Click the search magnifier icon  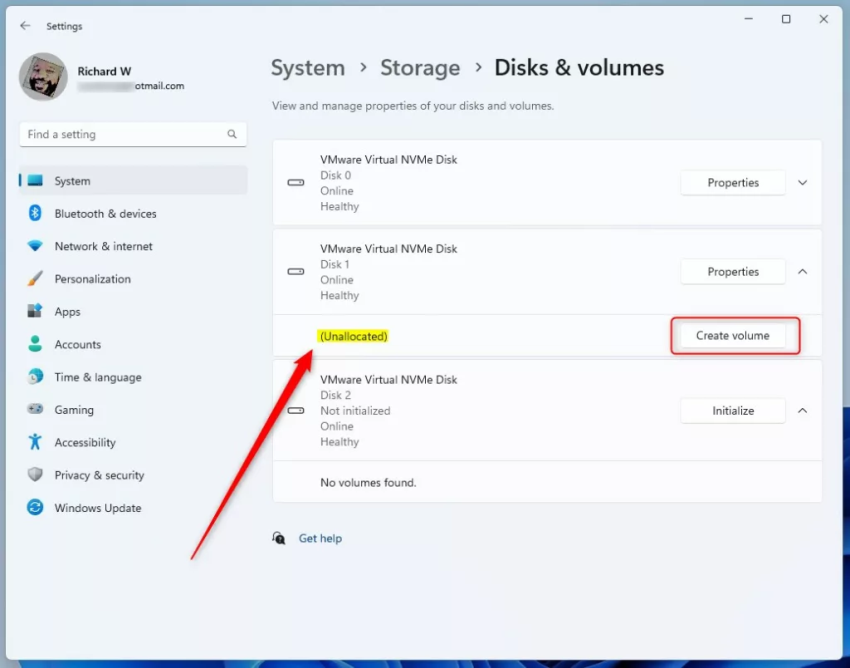[x=232, y=134]
